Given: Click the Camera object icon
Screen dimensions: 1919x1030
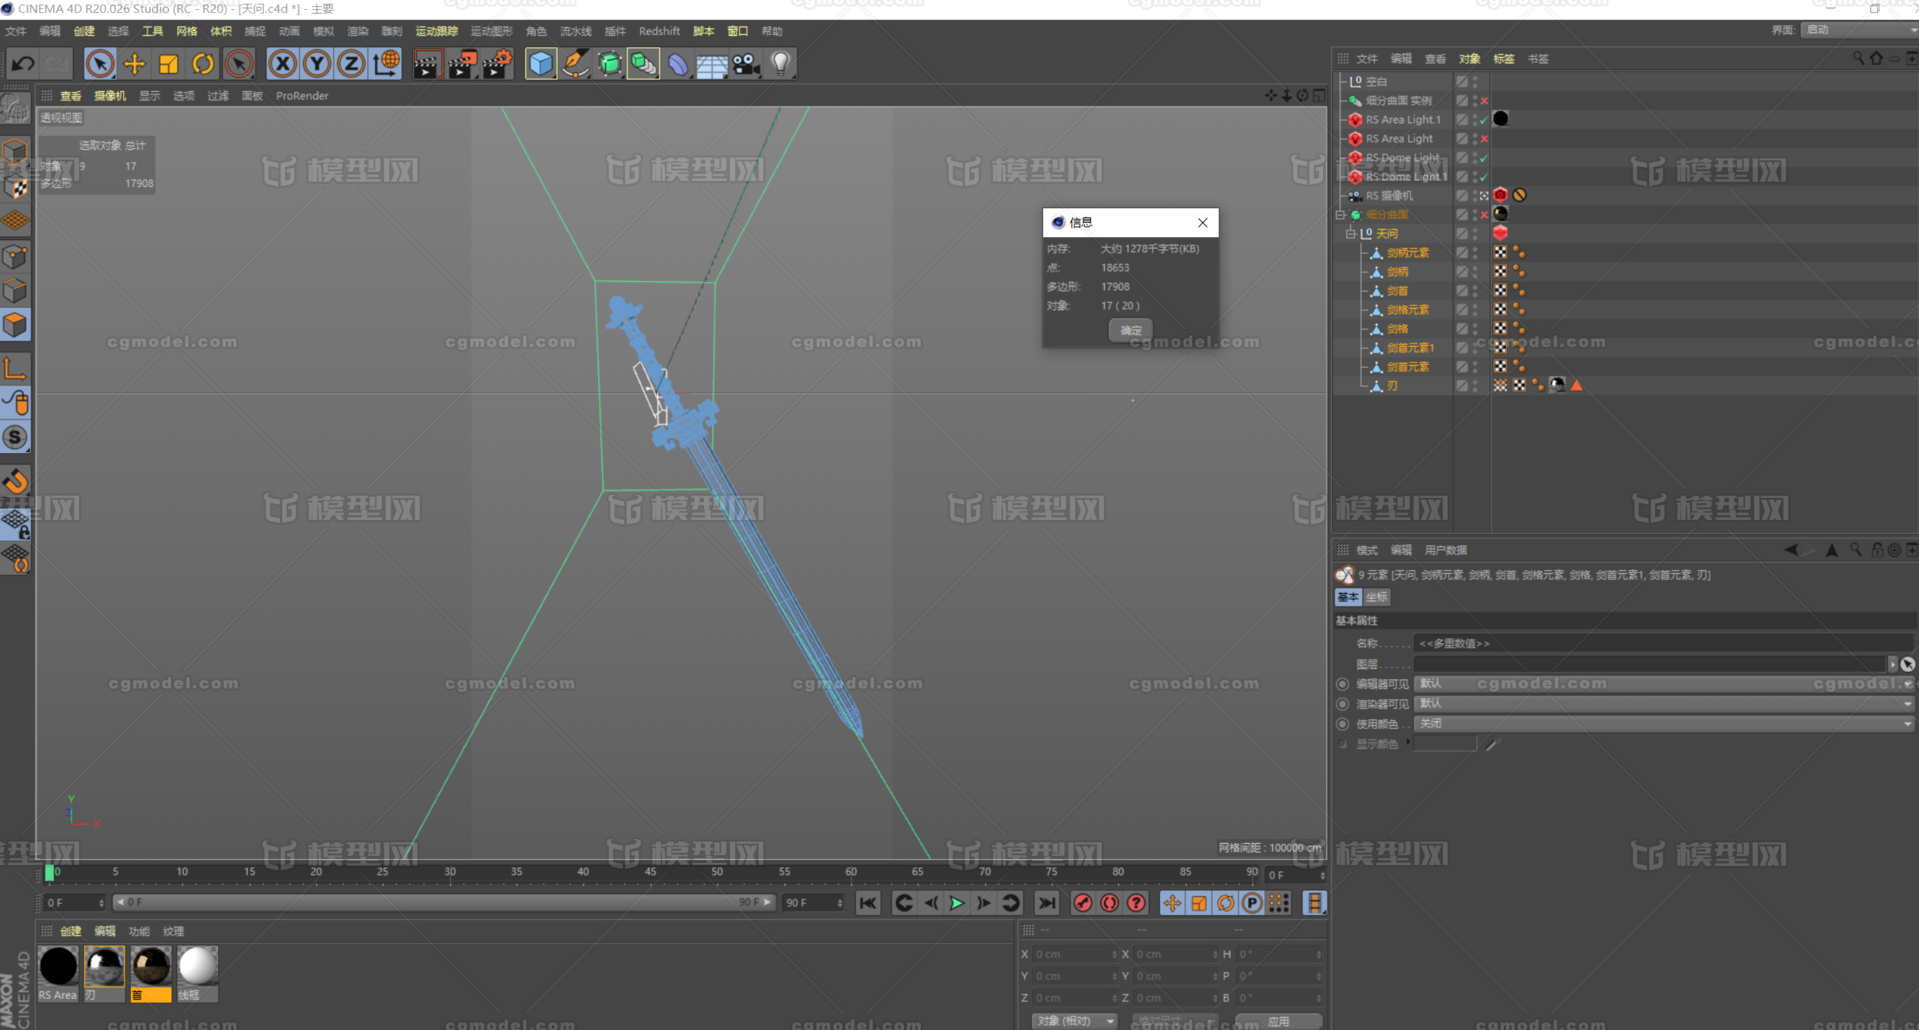Looking at the screenshot, I should [746, 64].
